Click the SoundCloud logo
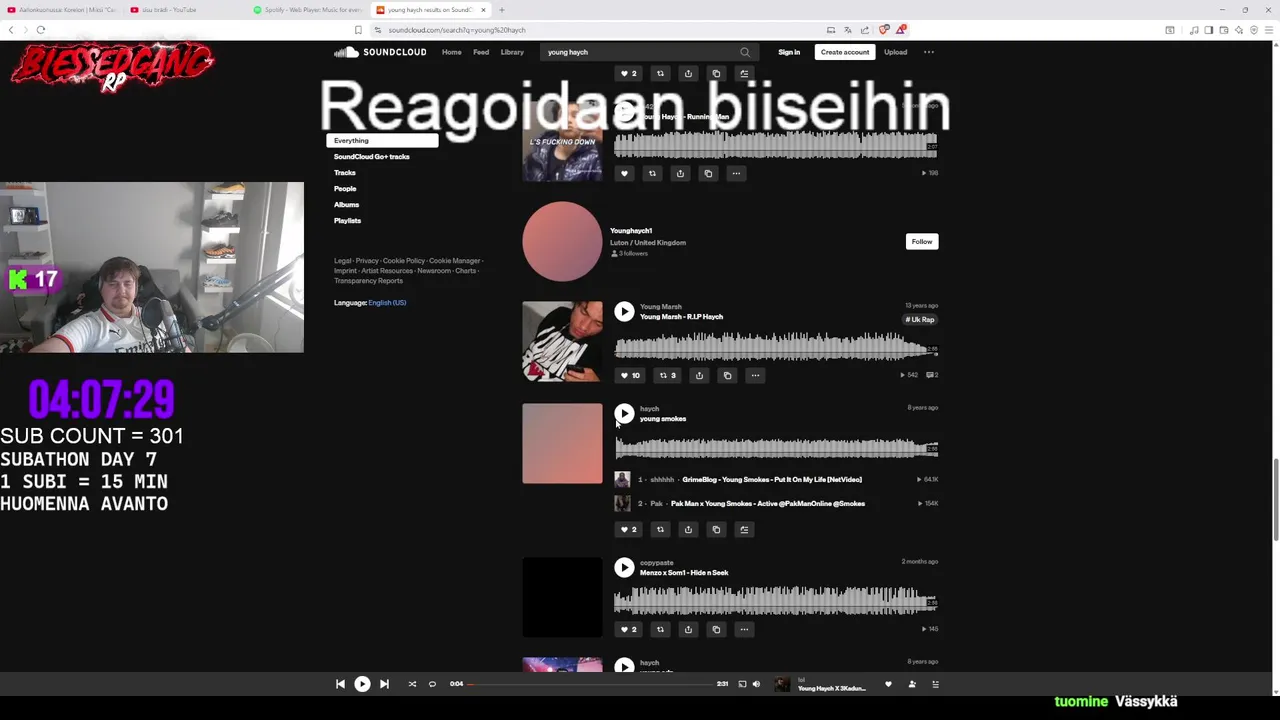This screenshot has height=720, width=1280. tap(380, 52)
